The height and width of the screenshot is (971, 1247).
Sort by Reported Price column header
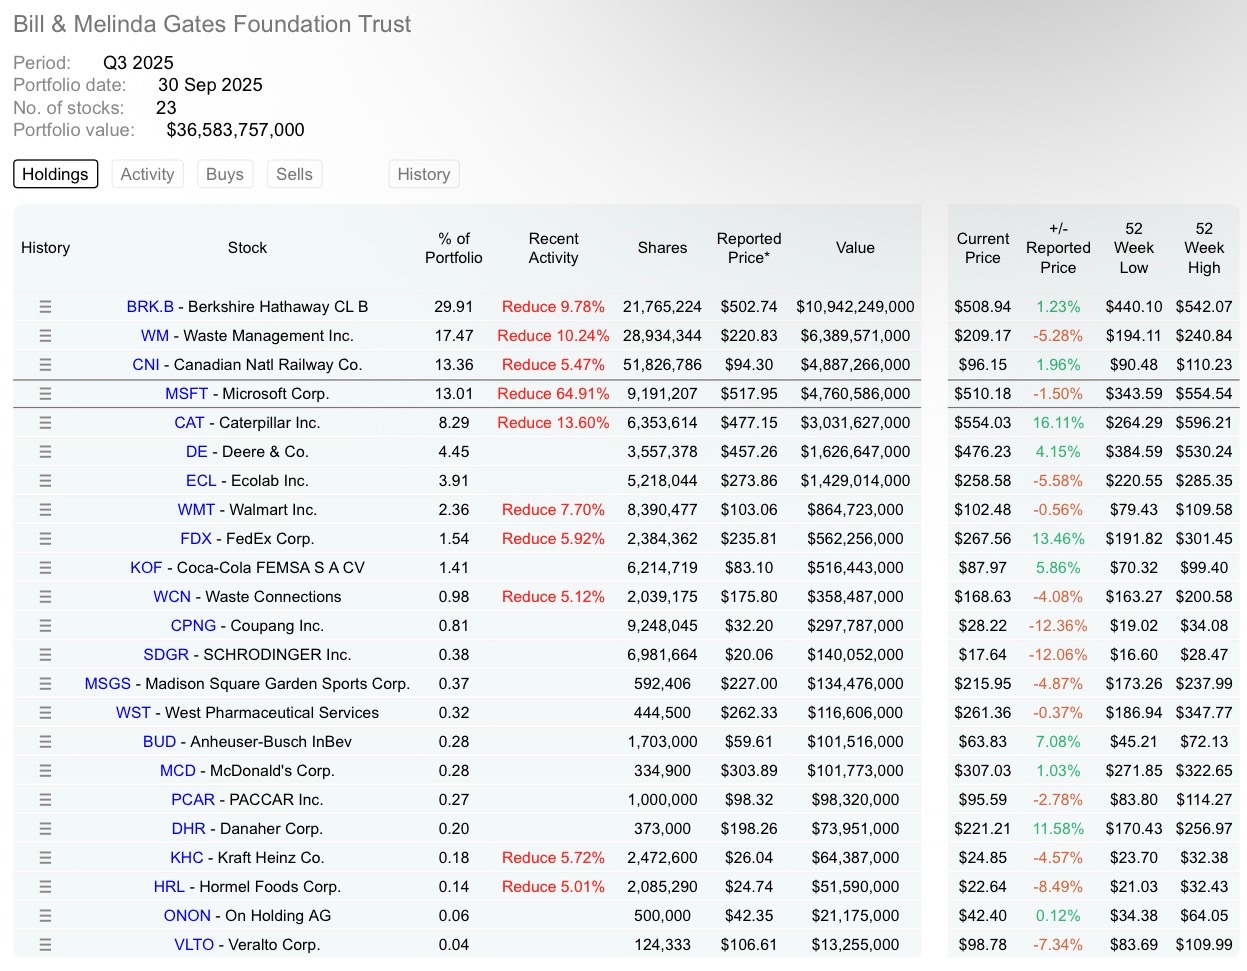point(749,248)
